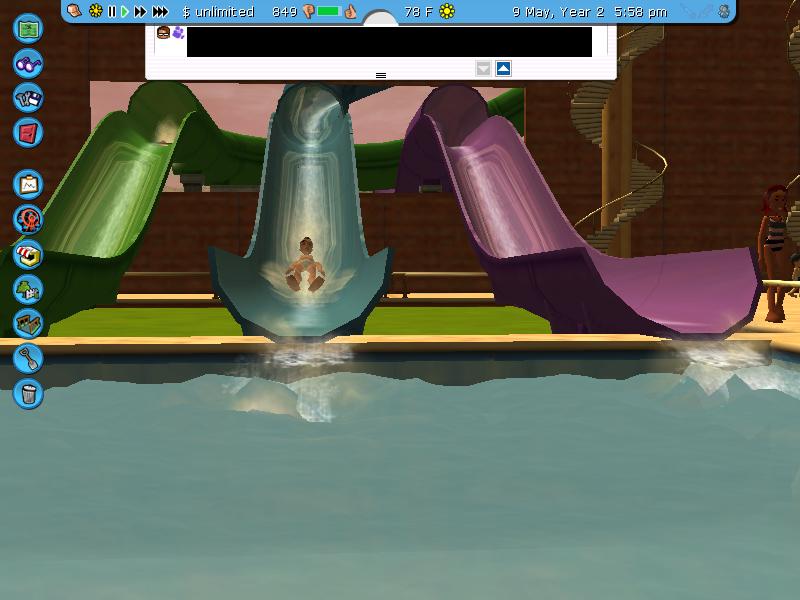
Task: Set triple fast-forward speed
Action: [x=160, y=11]
